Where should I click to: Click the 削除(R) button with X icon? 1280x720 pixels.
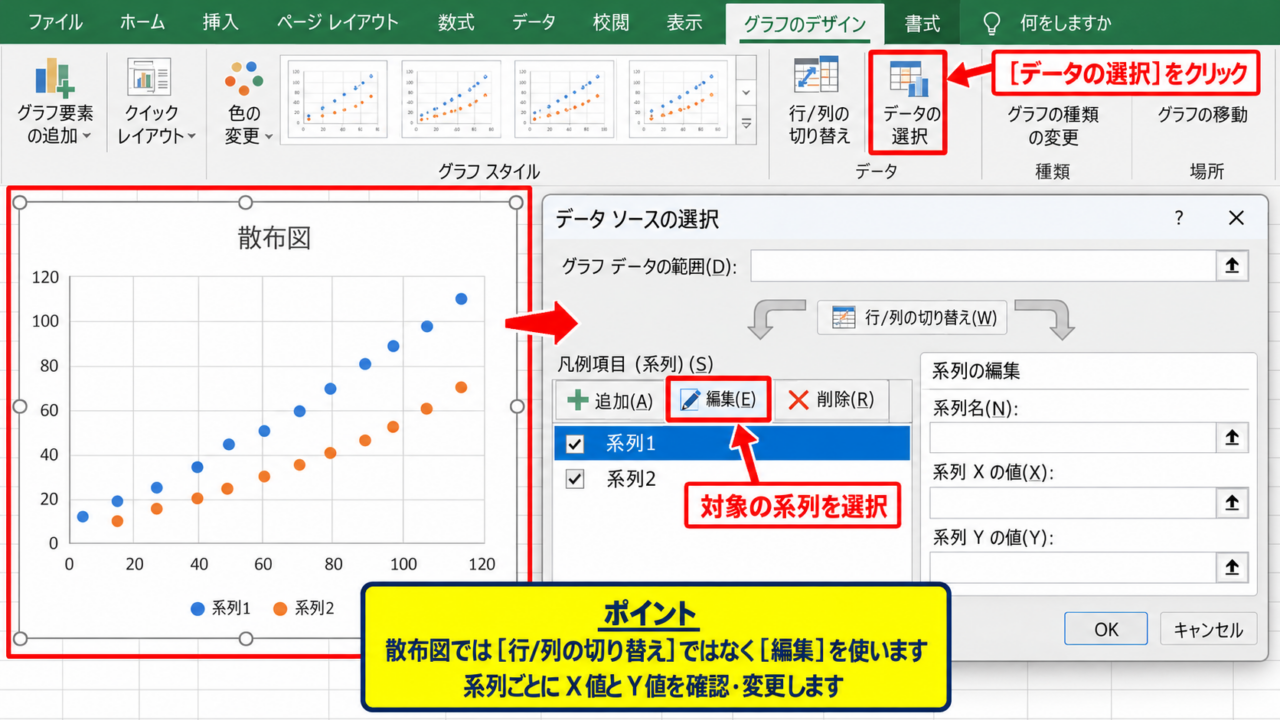point(831,400)
